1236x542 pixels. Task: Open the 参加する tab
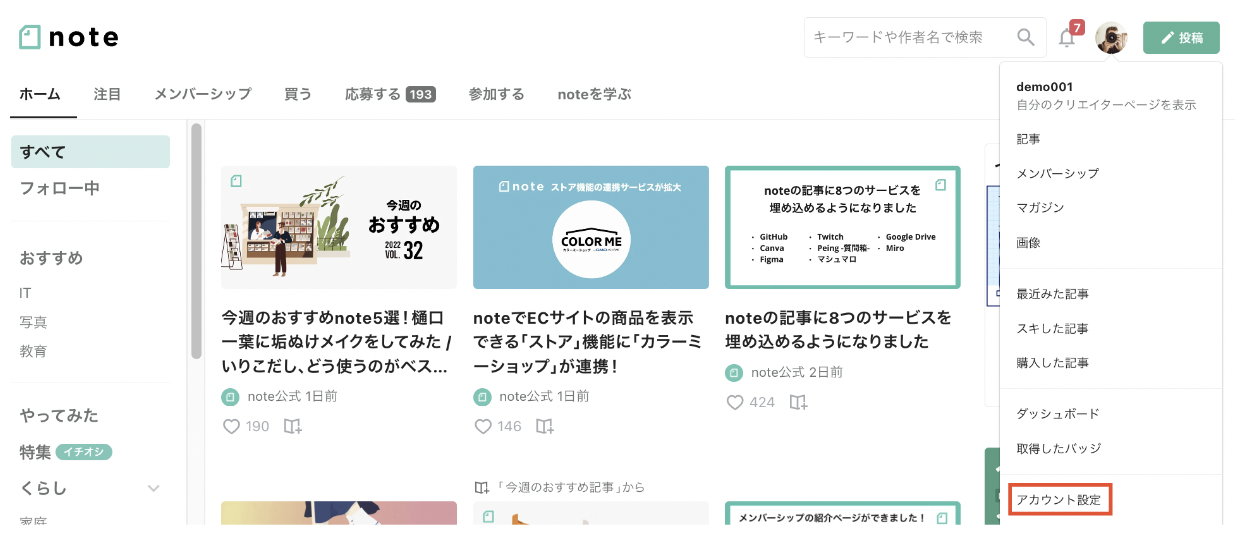click(497, 94)
